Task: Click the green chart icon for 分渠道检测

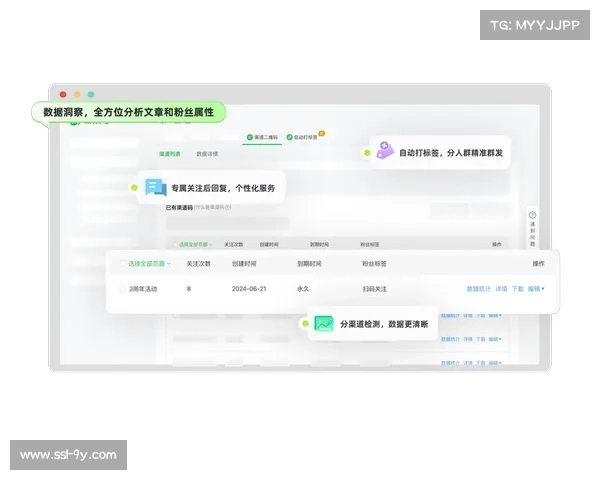Action: (x=324, y=323)
